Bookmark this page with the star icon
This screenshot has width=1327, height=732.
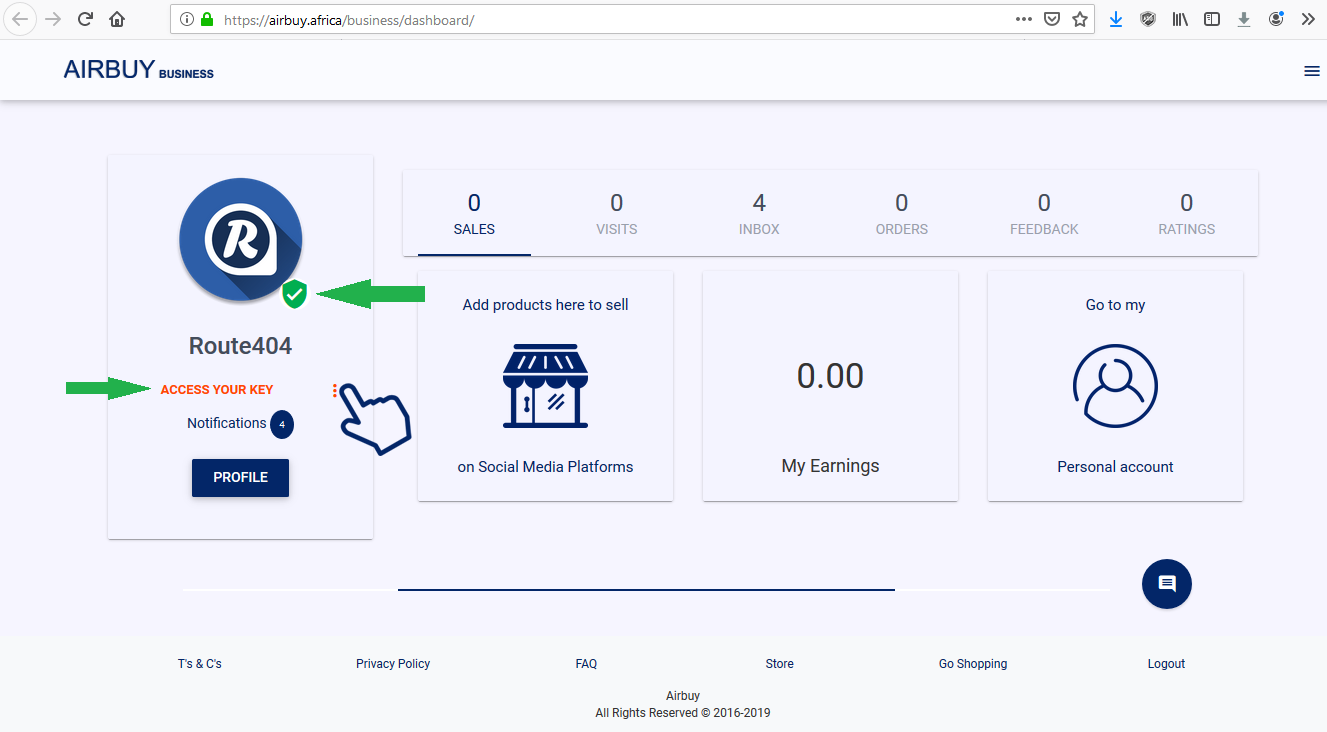(1080, 19)
